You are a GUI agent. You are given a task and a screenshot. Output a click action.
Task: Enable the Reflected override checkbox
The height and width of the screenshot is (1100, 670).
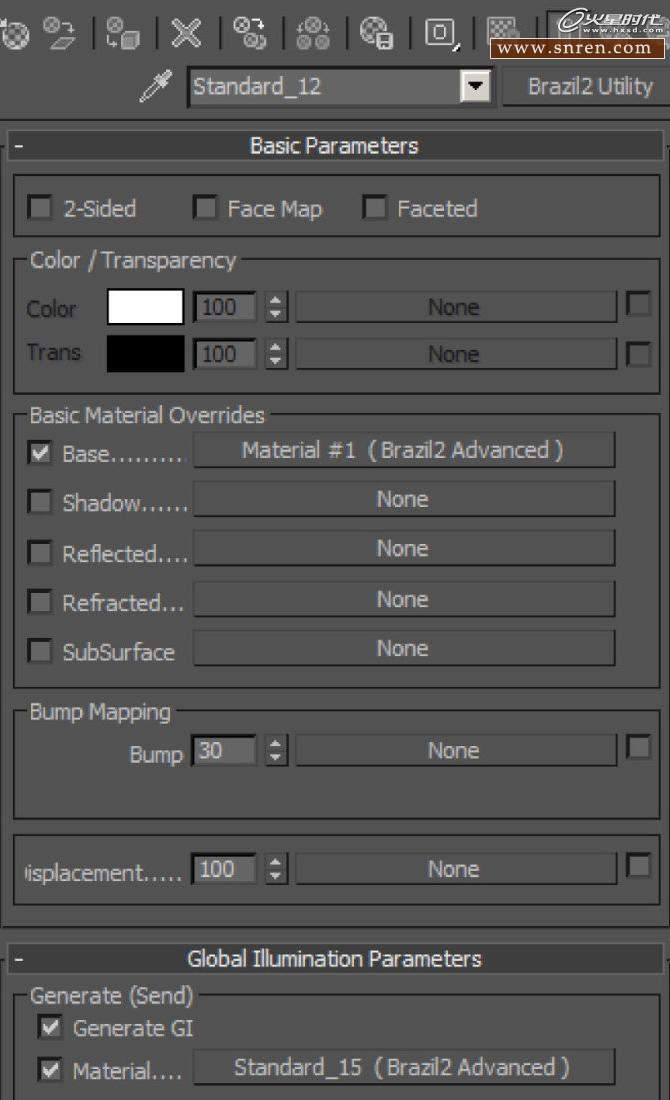(39, 552)
